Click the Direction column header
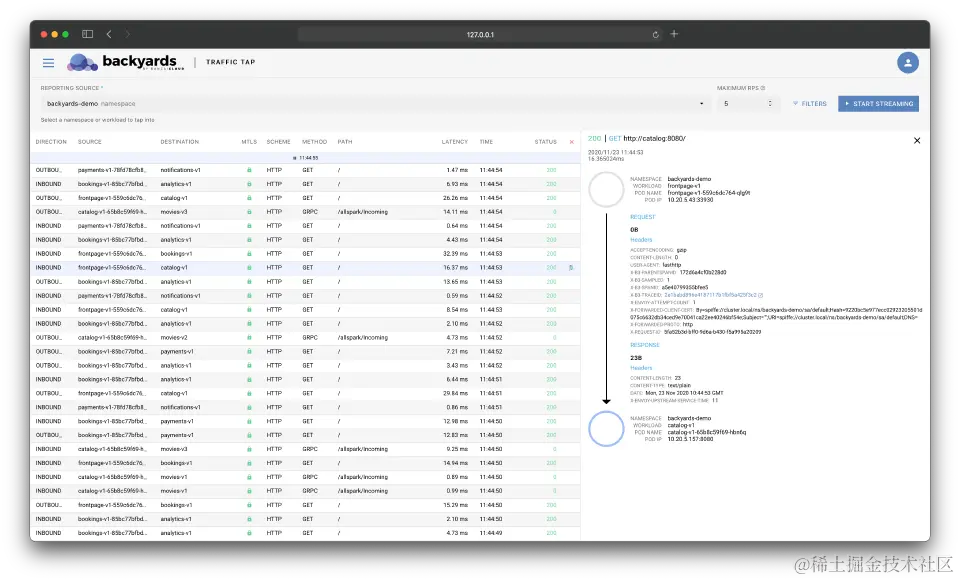Image resolution: width=960 pixels, height=581 pixels. pyautogui.click(x=51, y=142)
